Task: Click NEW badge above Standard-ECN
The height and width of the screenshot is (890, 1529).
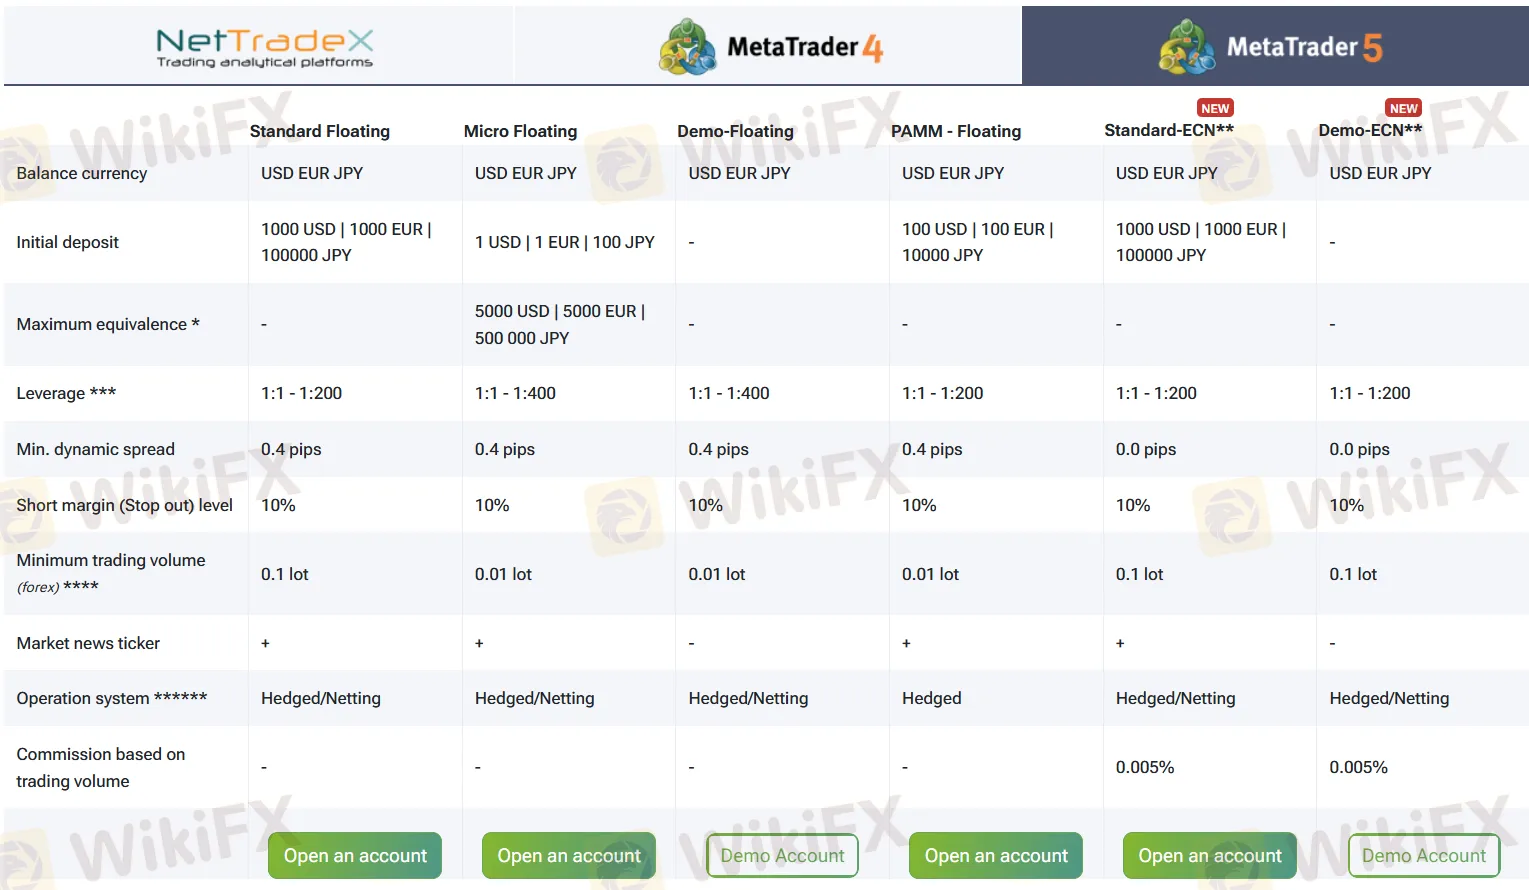Action: click(1215, 108)
